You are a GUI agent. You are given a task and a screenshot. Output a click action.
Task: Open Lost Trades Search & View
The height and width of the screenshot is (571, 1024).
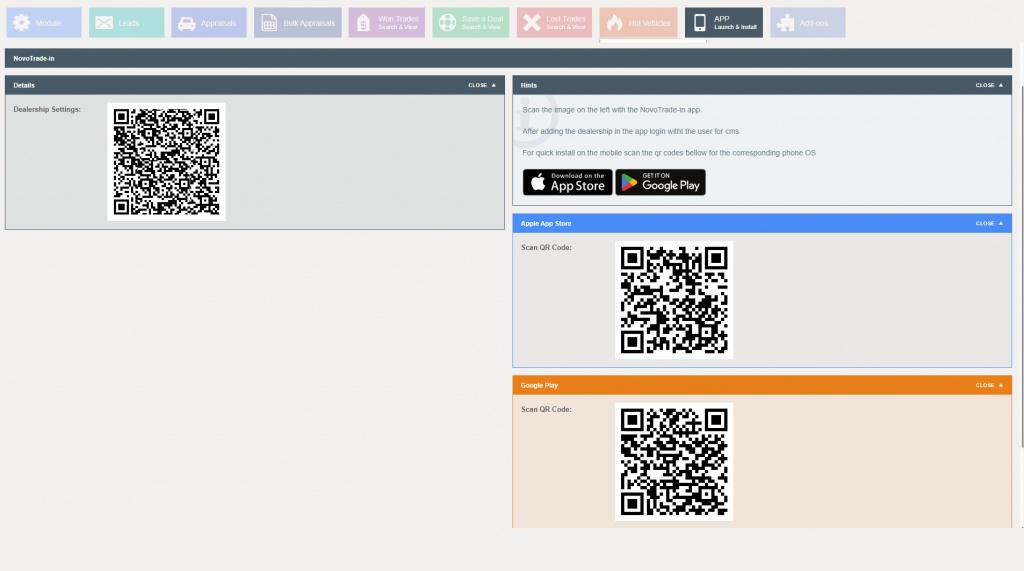pyautogui.click(x=566, y=23)
